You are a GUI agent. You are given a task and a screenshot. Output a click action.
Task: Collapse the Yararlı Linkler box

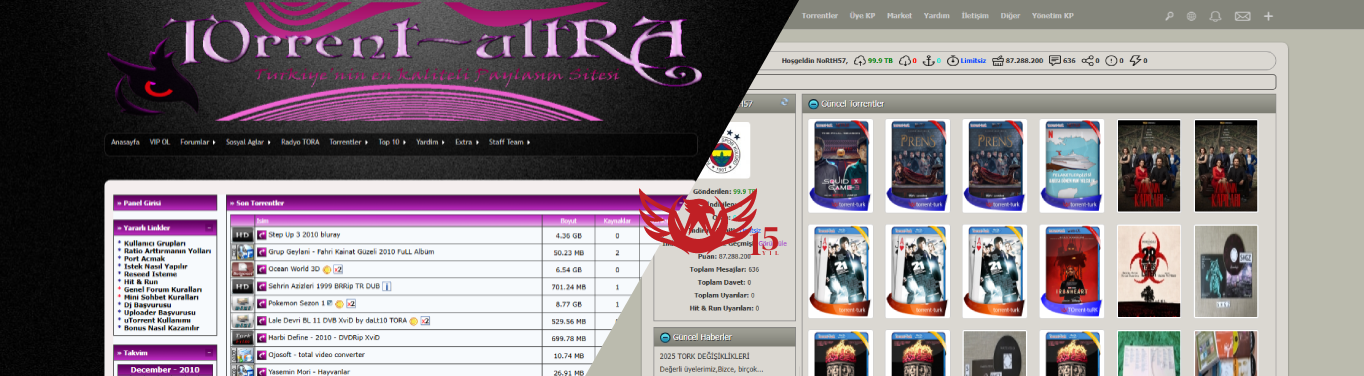point(209,227)
